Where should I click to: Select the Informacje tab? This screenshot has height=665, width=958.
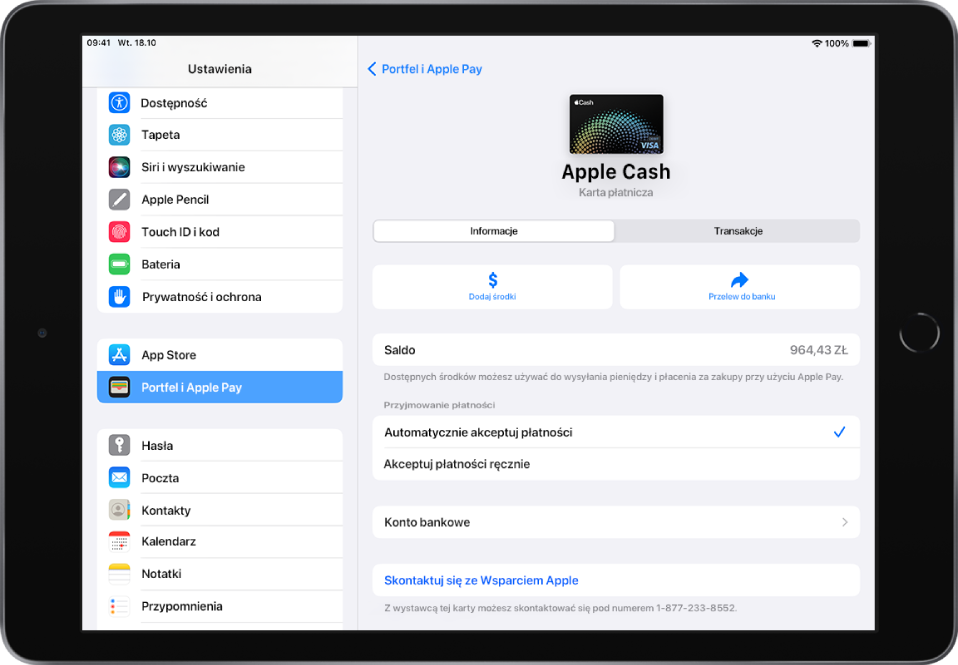(493, 230)
